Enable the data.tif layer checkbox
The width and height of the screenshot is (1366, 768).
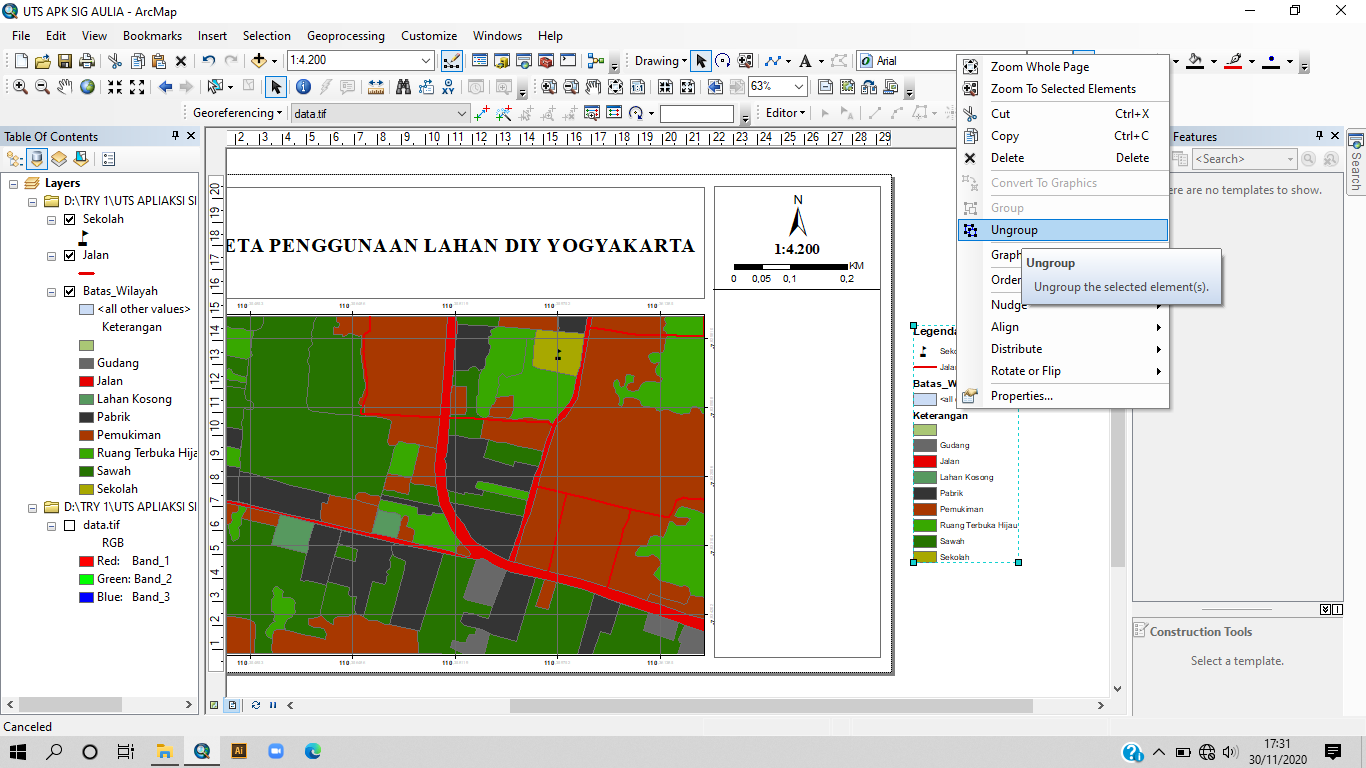69,525
